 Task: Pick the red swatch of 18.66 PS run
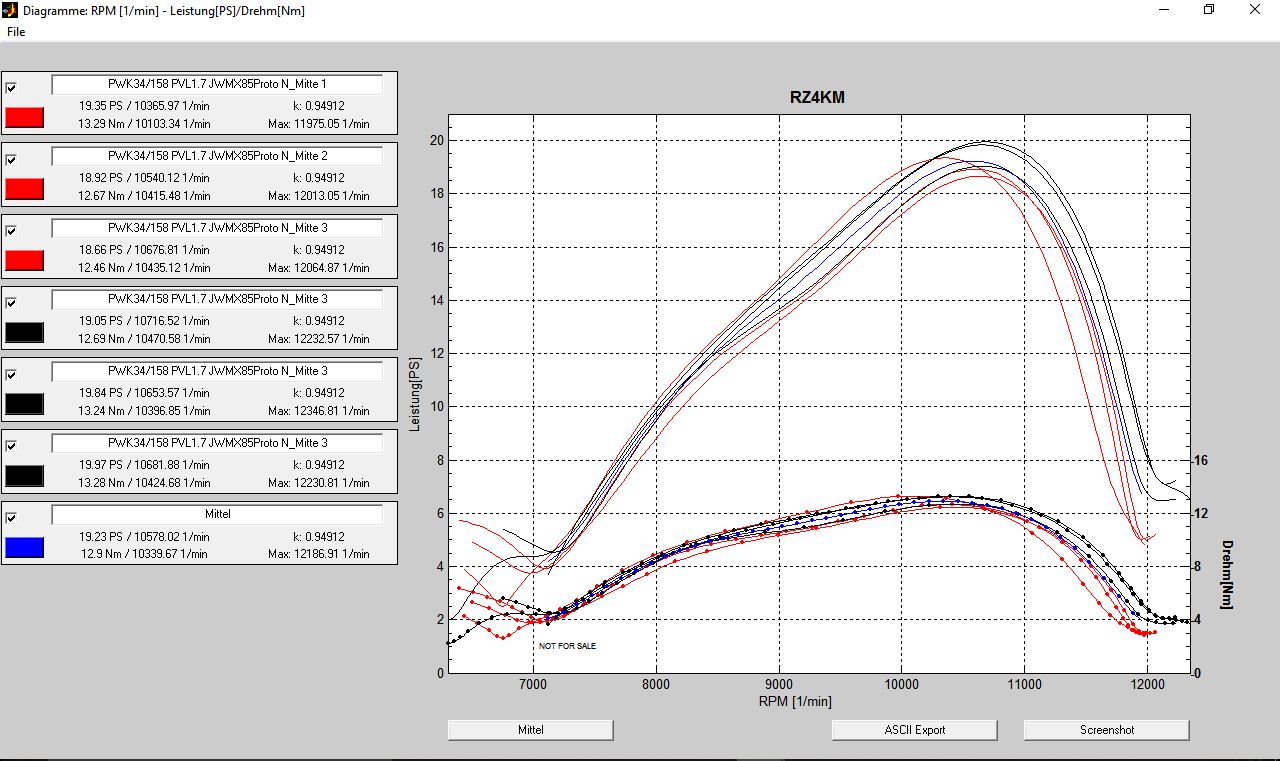tap(25, 261)
